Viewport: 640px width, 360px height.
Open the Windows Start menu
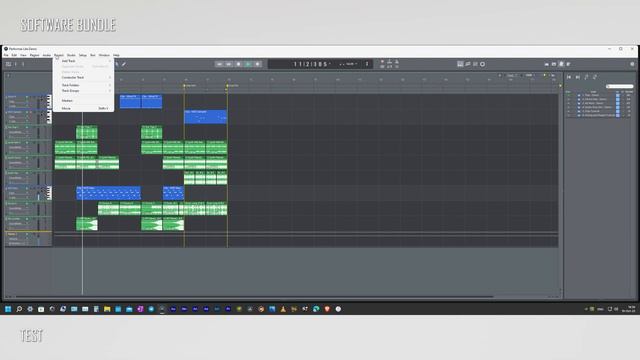[8, 309]
